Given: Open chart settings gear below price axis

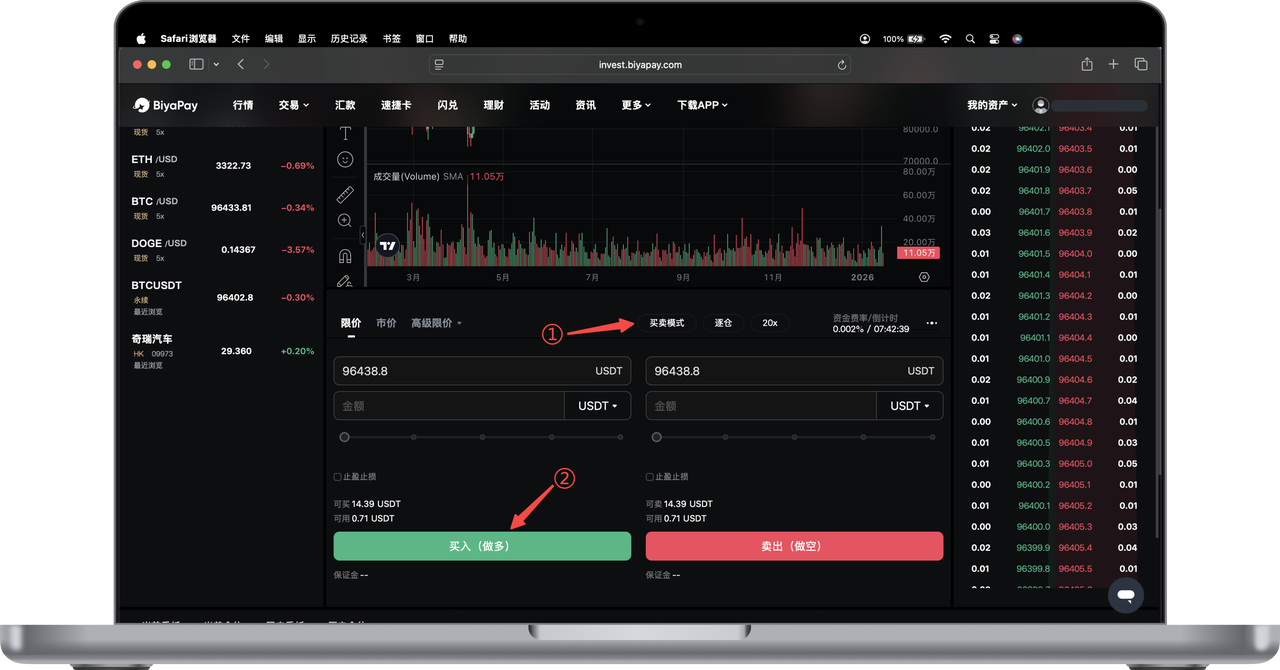Looking at the screenshot, I should tap(923, 277).
